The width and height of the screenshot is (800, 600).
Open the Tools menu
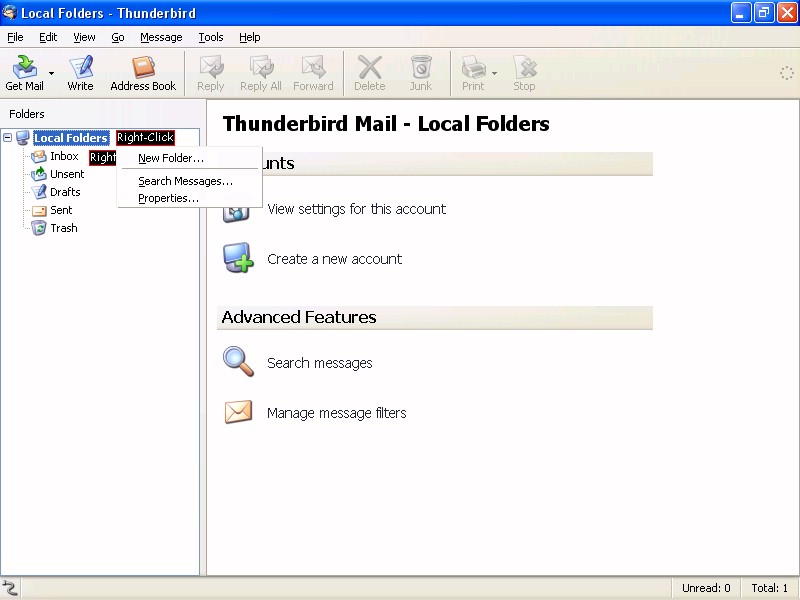pyautogui.click(x=211, y=37)
